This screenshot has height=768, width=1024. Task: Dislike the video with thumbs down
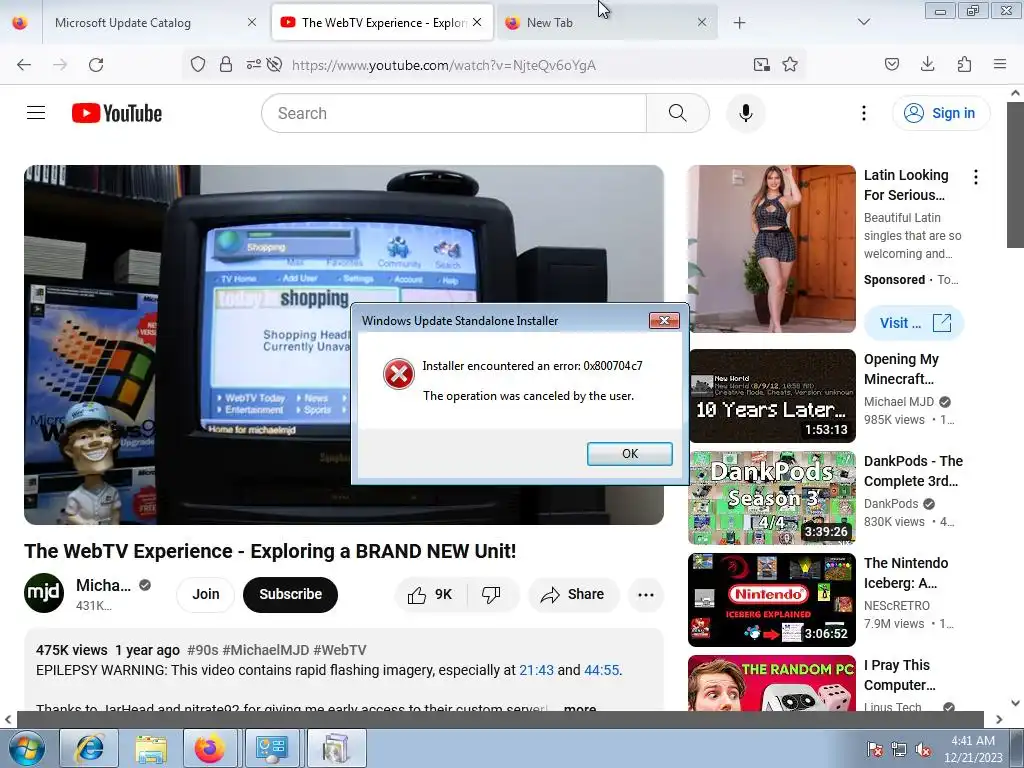pos(492,594)
